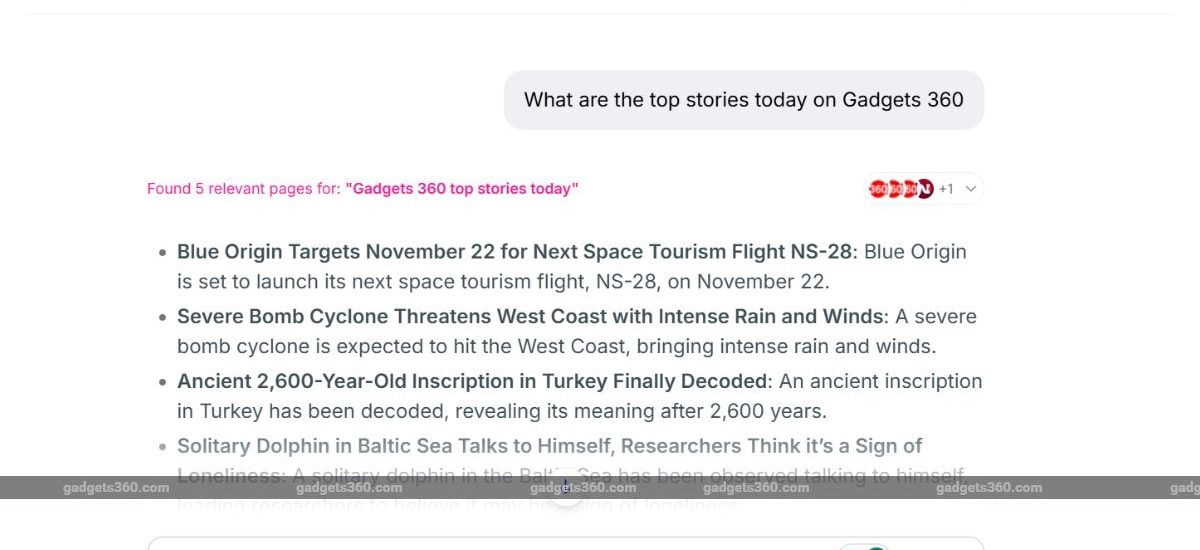Screen dimensions: 1200x550
Task: Click the first red 360 source favicon
Action: pos(878,189)
